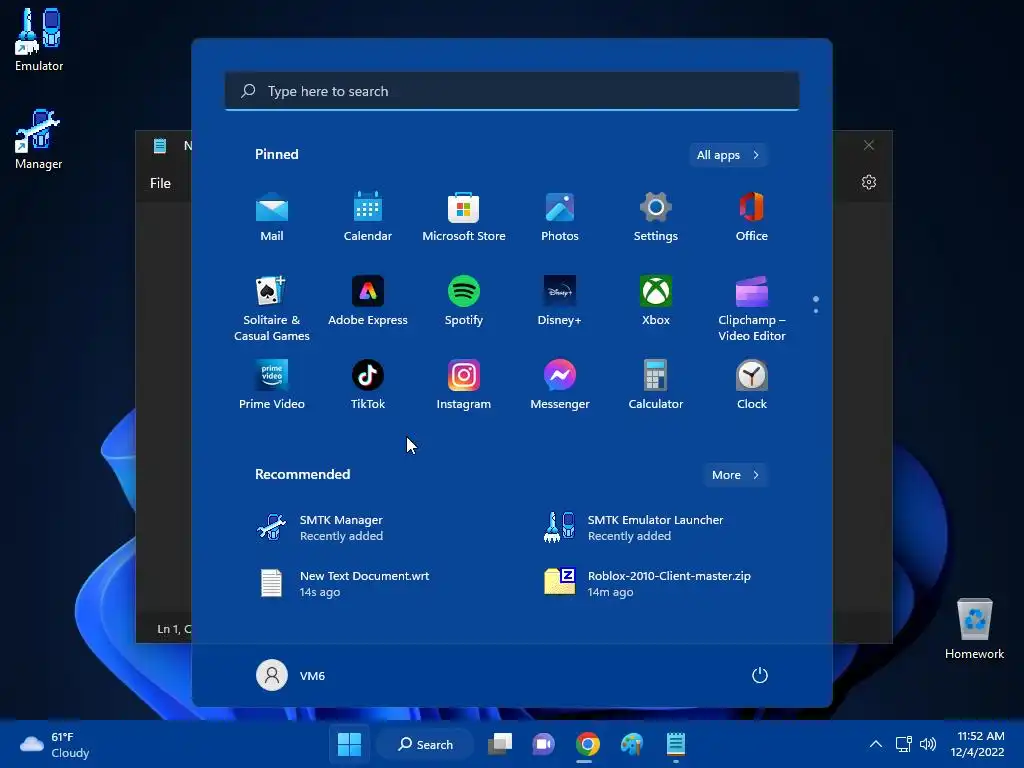Click the Windows Start button
1024x768 pixels.
tap(349, 744)
